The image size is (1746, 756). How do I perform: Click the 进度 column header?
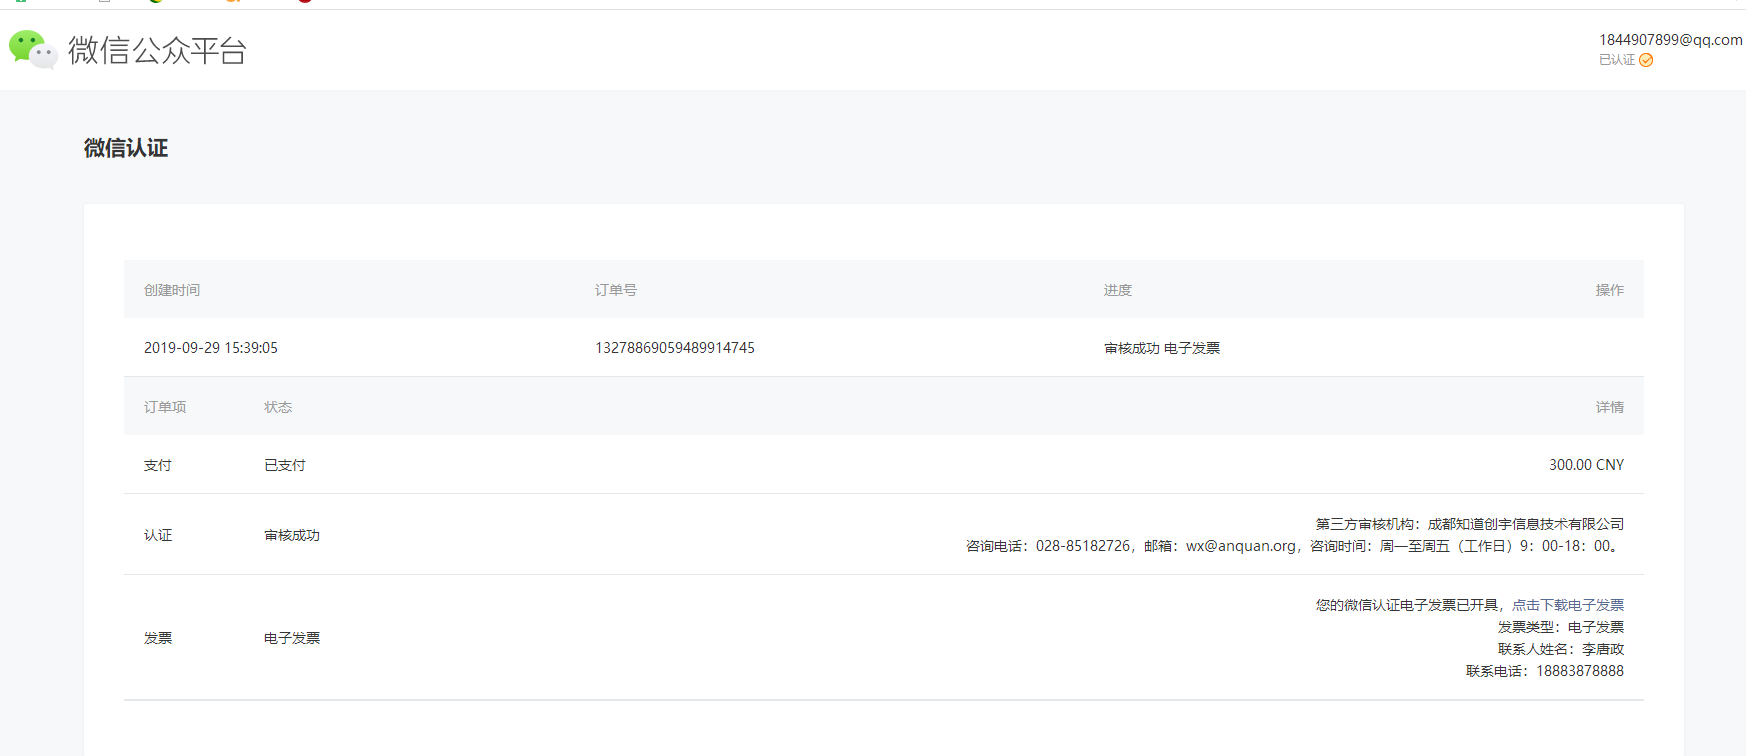pos(1118,290)
